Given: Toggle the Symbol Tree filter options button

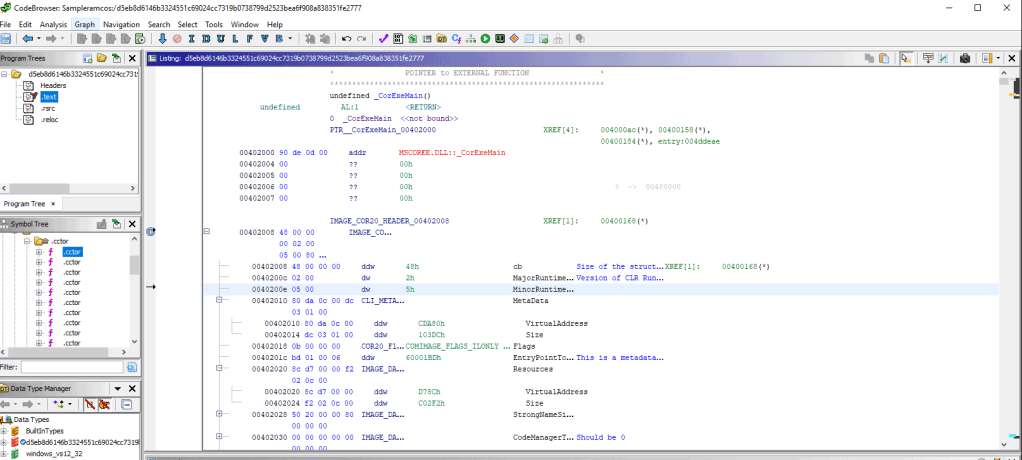Looking at the screenshot, I should tap(131, 367).
